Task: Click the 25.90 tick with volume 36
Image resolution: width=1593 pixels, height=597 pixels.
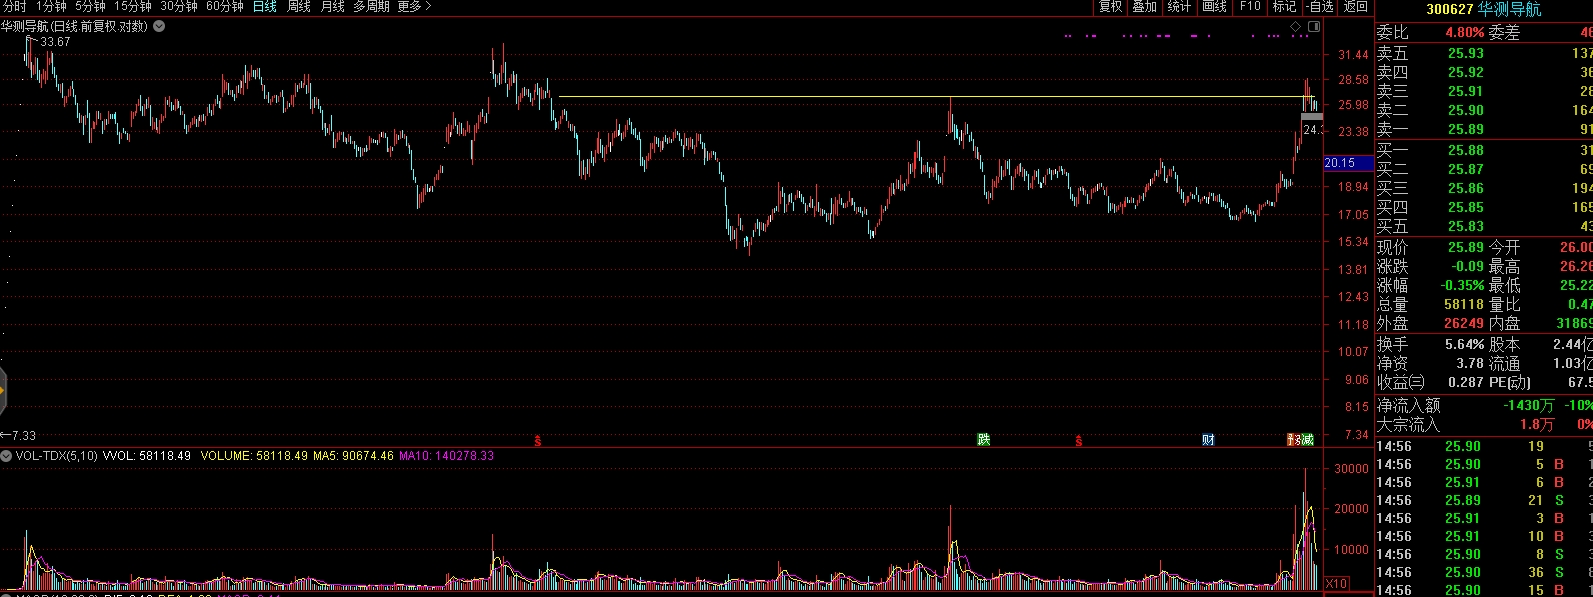Action: tap(1484, 572)
